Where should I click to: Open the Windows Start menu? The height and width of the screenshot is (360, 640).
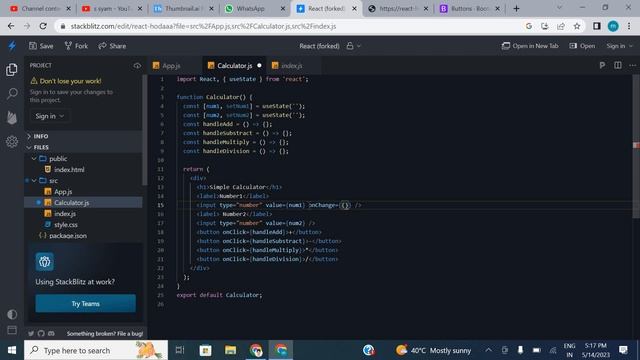click(x=12, y=350)
